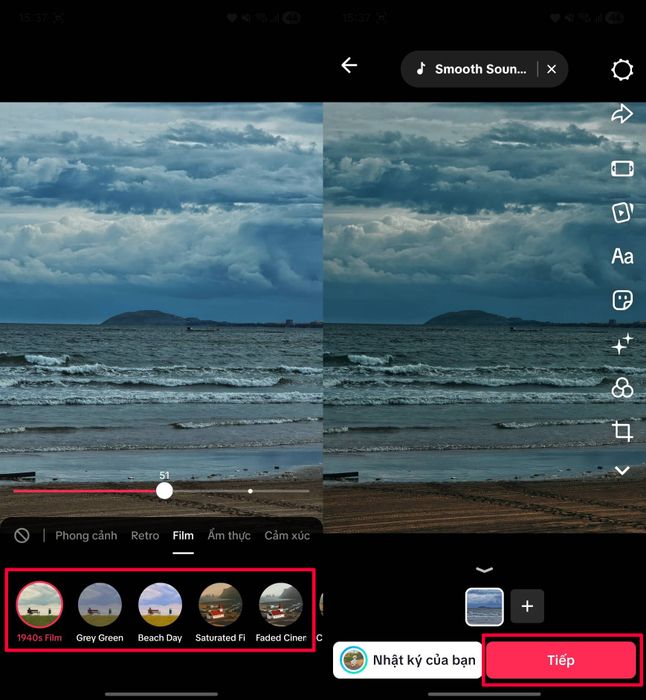This screenshot has height=700, width=646.
Task: Open the Smooth Sound music selector
Action: 471,69
